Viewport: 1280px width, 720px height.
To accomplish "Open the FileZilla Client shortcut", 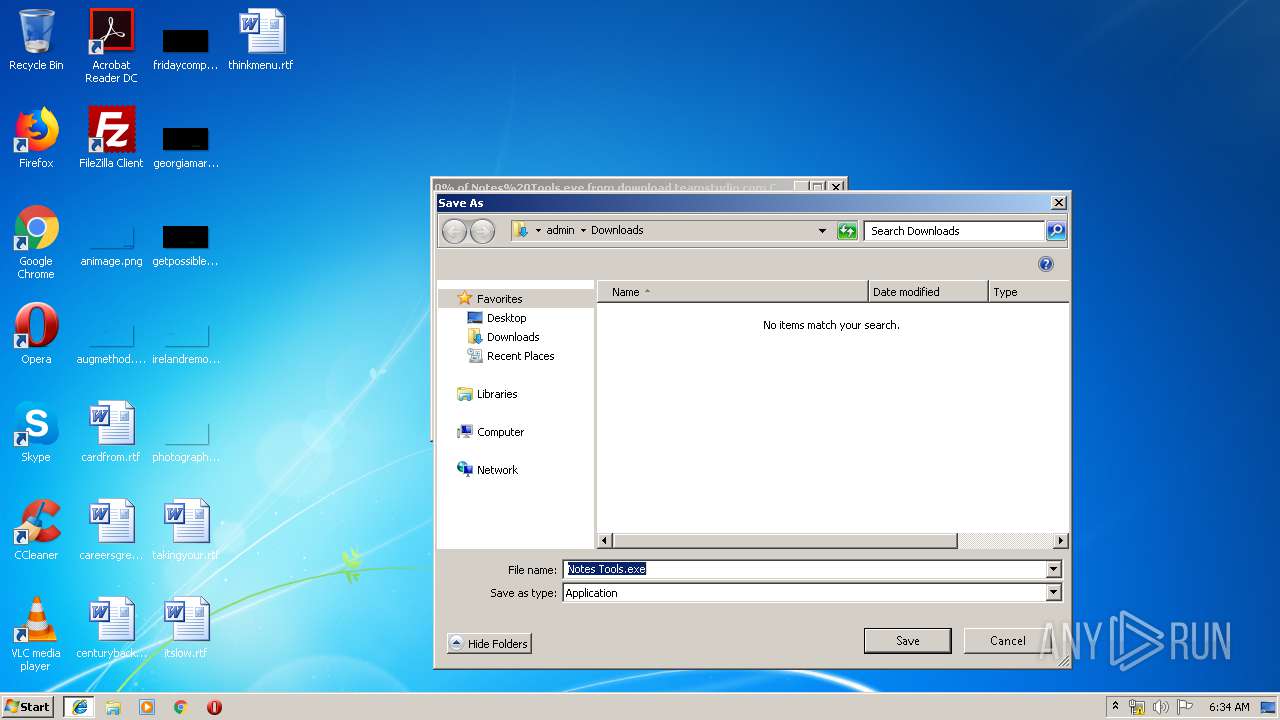I will 111,138.
